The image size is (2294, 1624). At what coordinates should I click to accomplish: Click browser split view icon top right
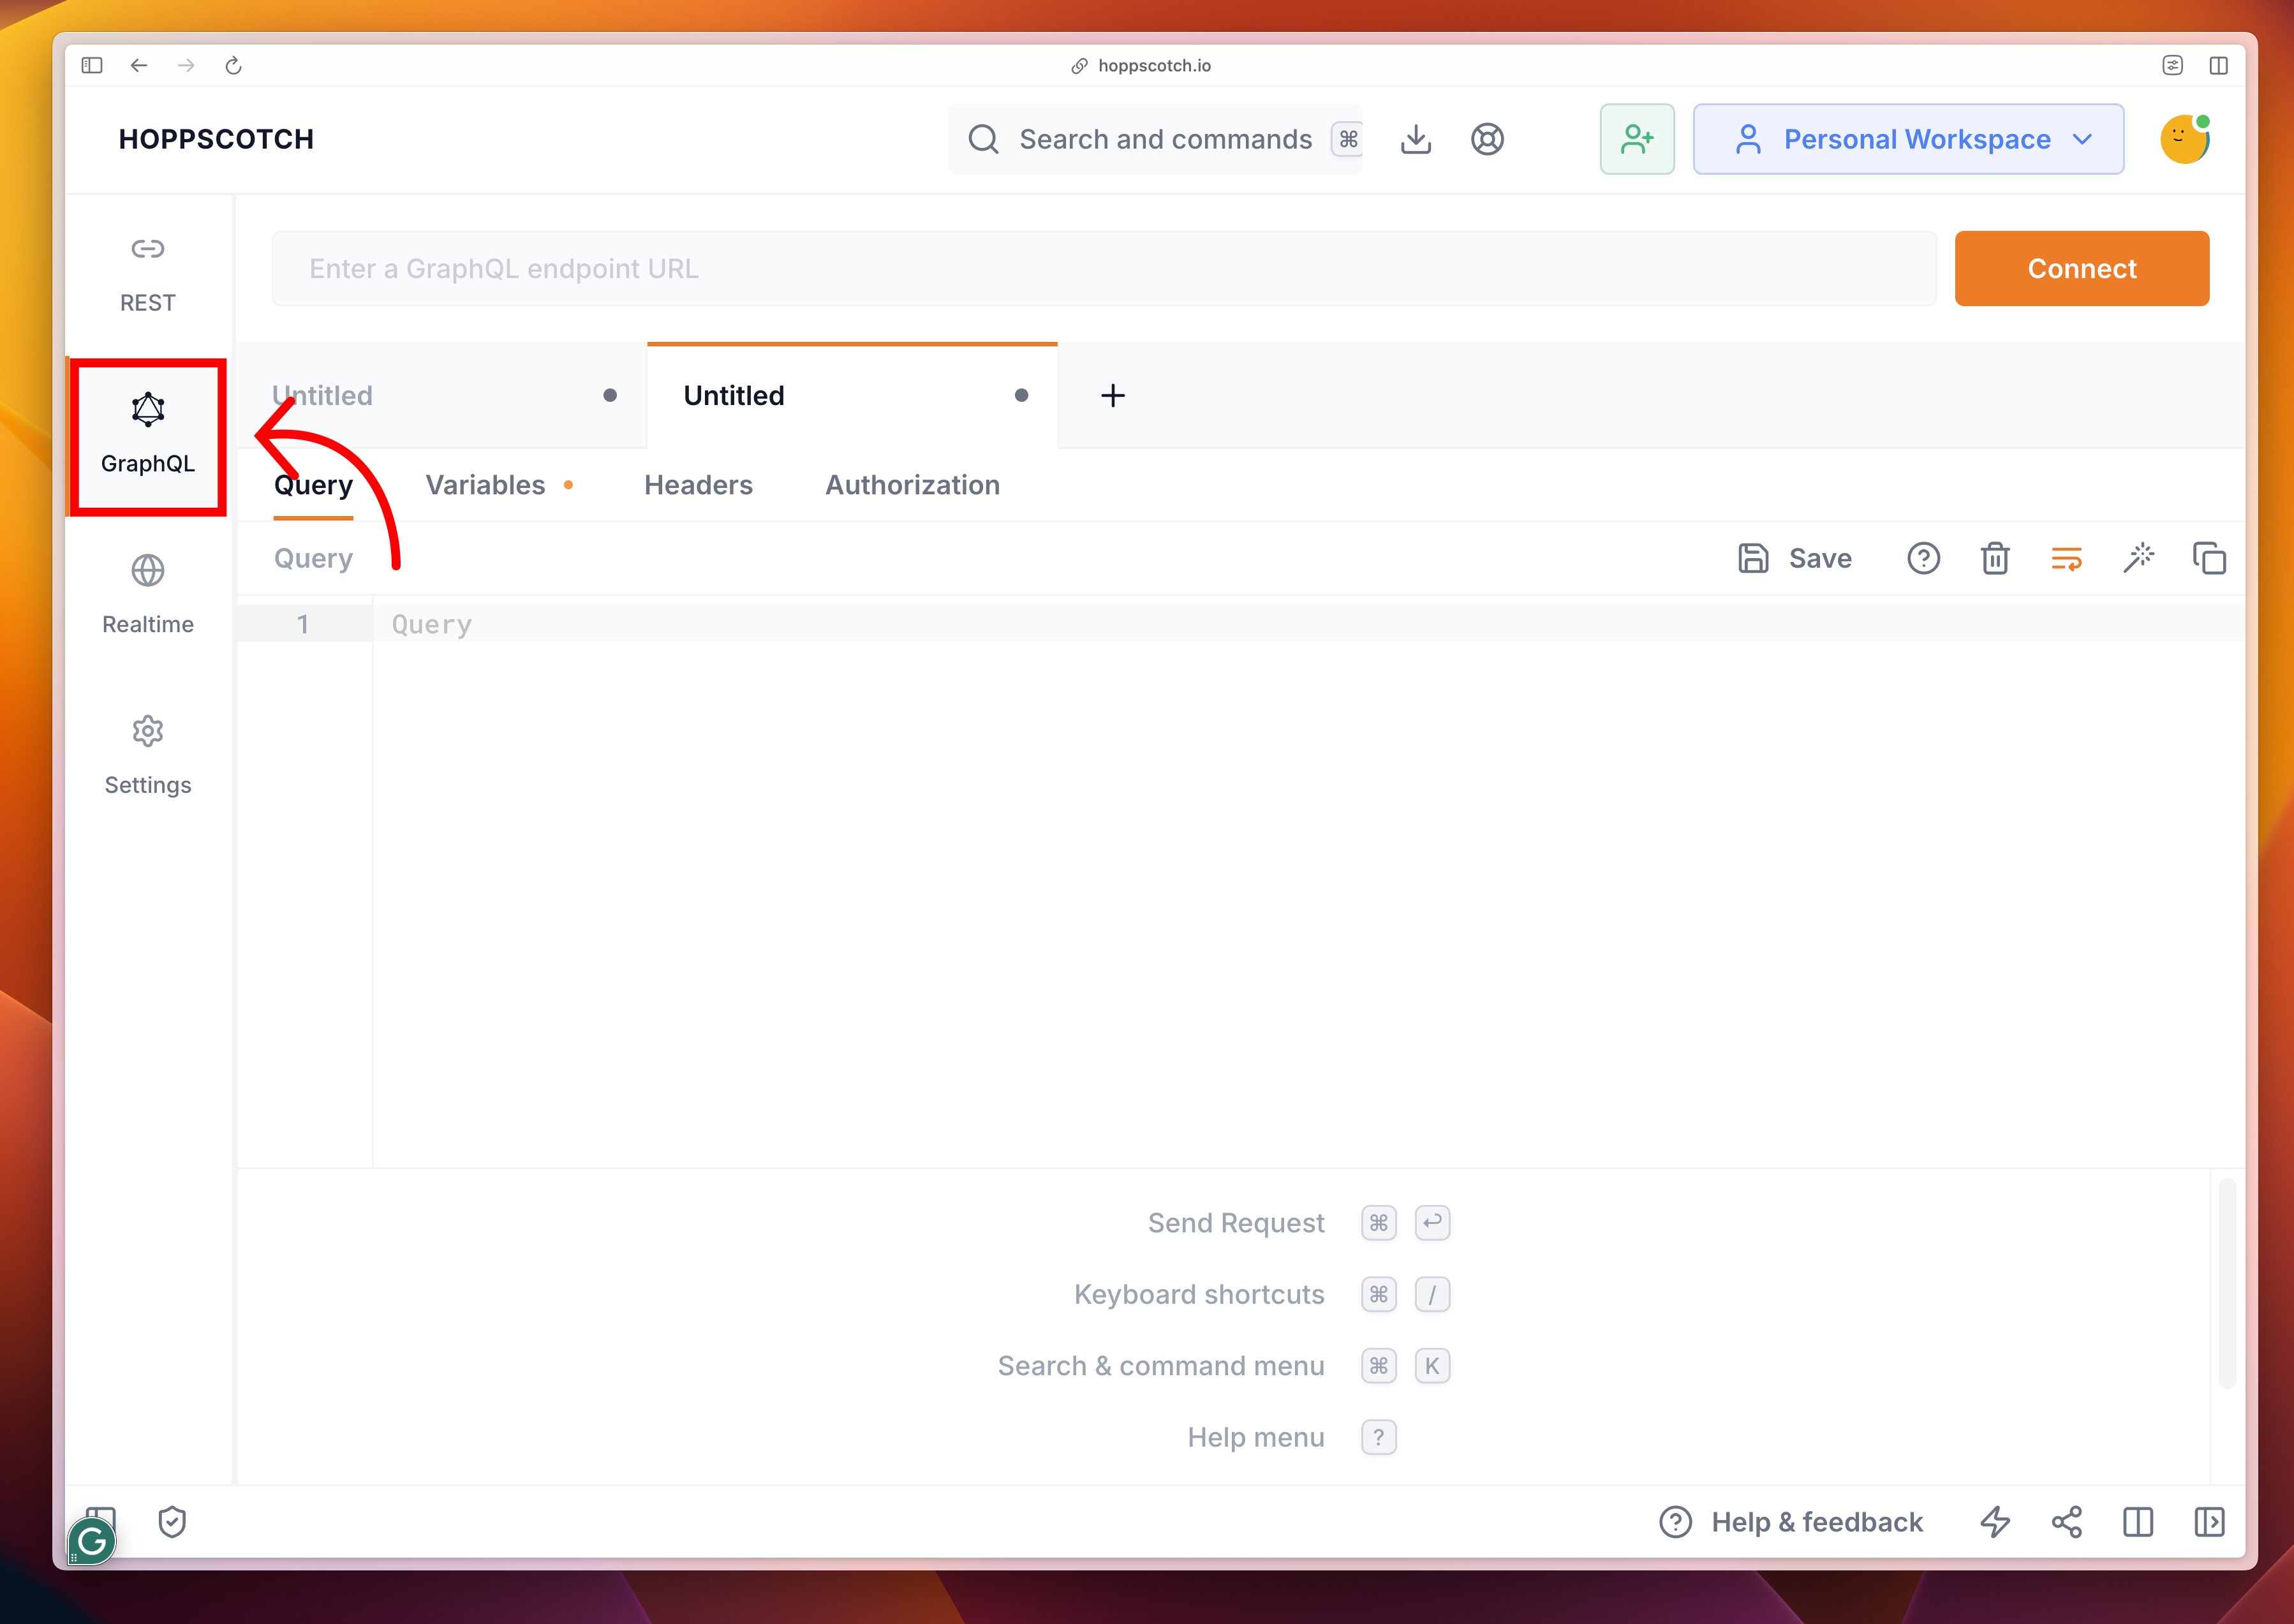coord(2218,65)
